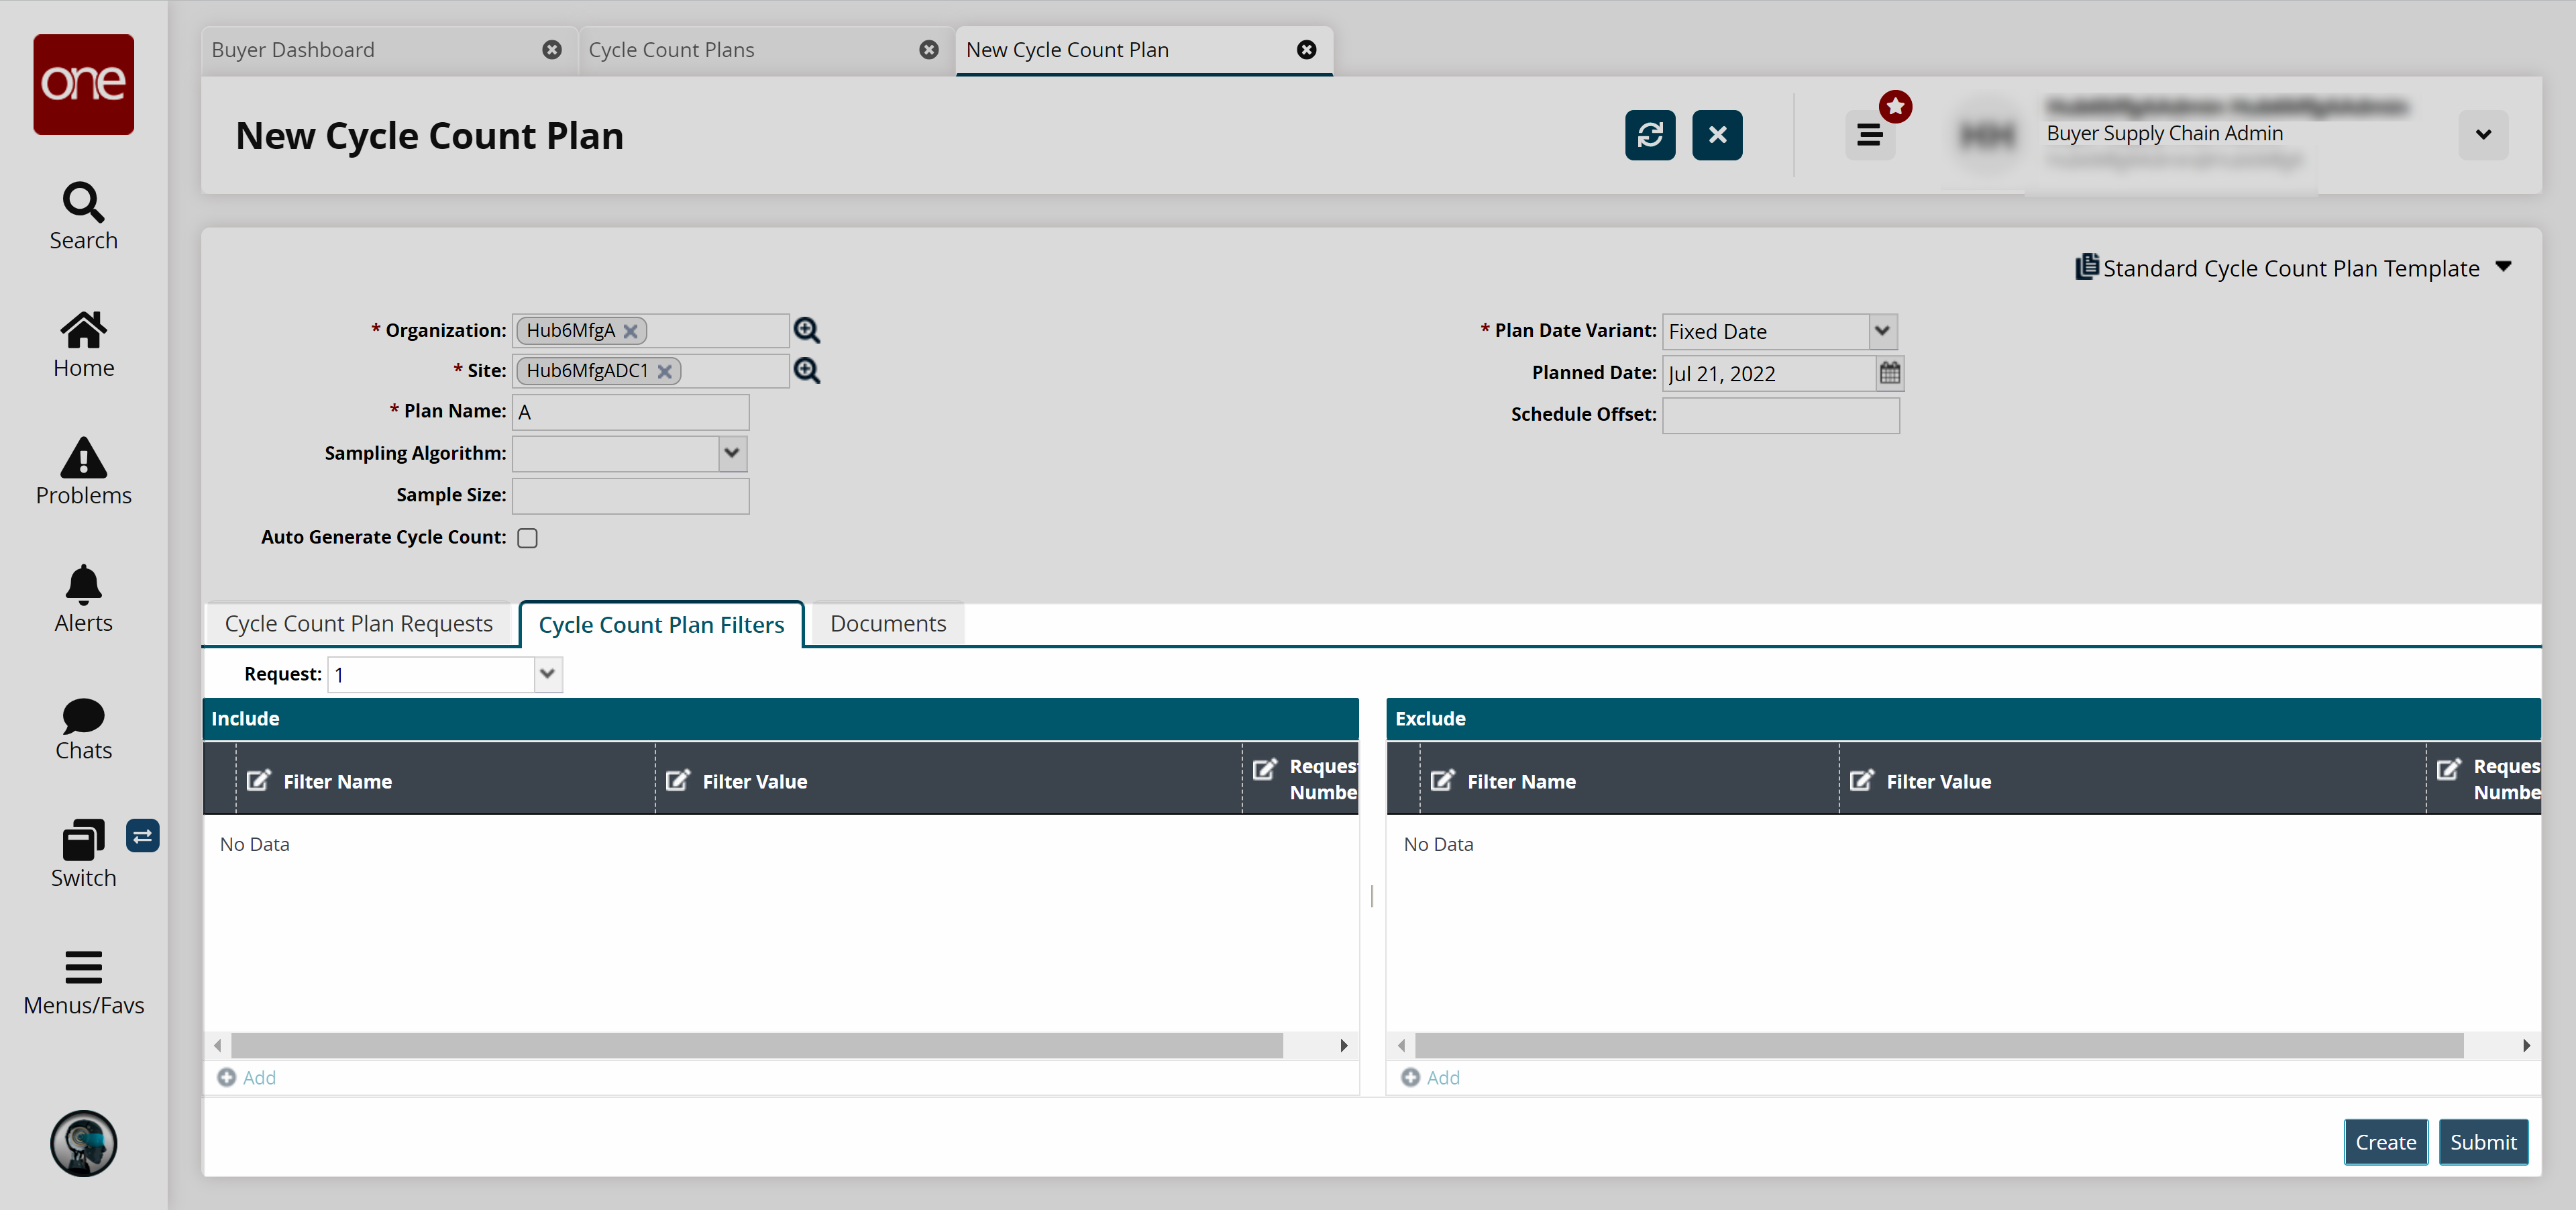Enable Auto Generate Cycle Count checkbox
Viewport: 2576px width, 1210px height.
click(527, 538)
